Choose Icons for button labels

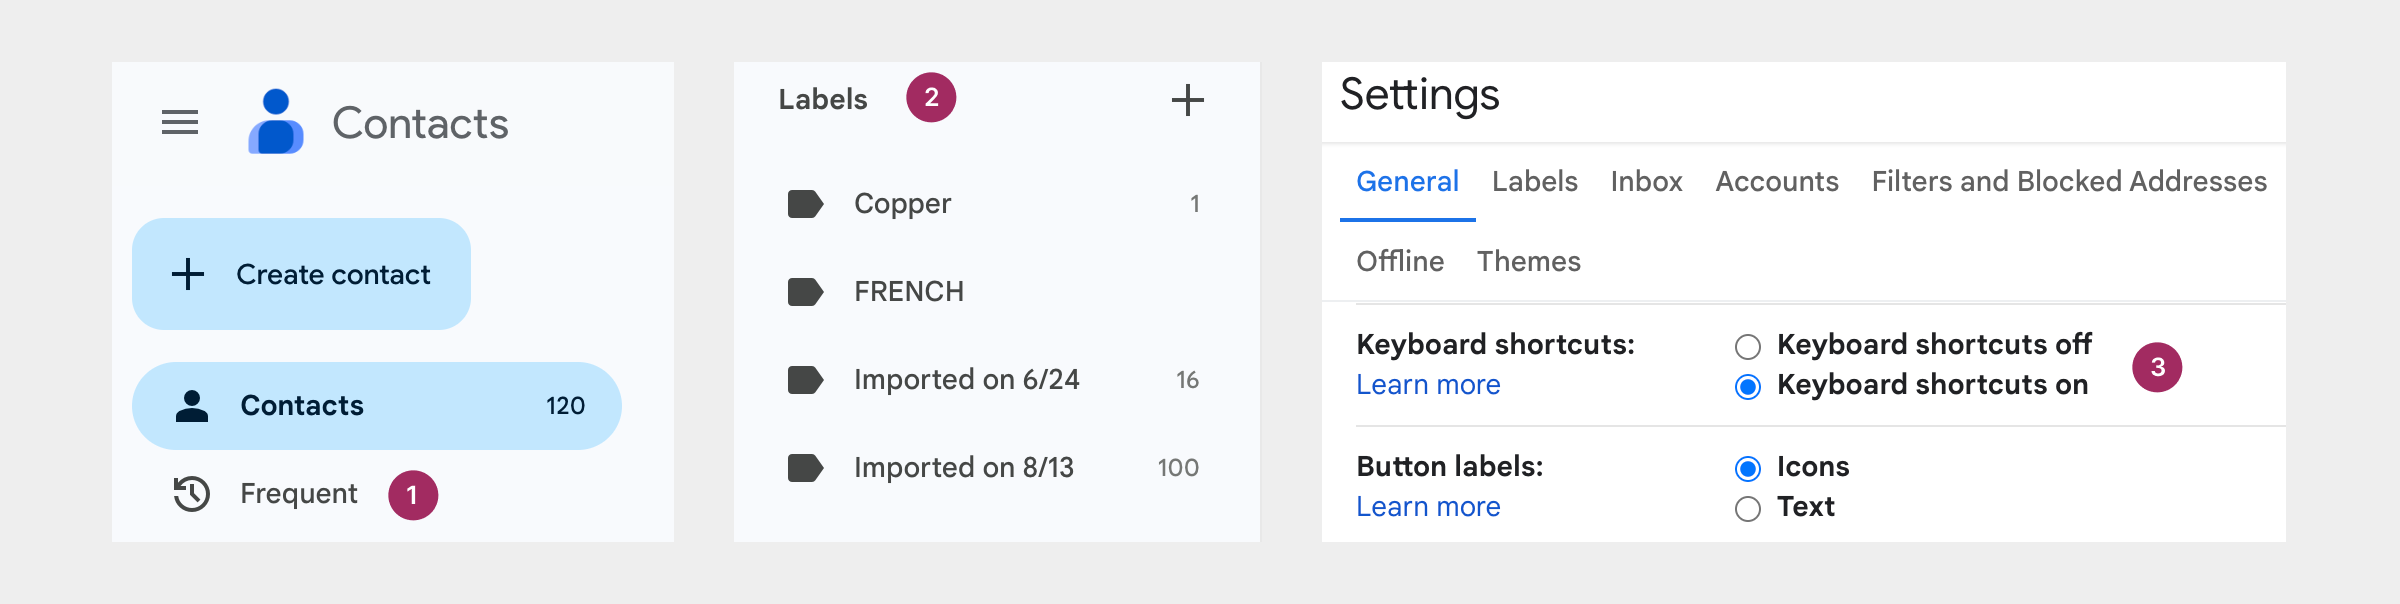[x=1748, y=468]
